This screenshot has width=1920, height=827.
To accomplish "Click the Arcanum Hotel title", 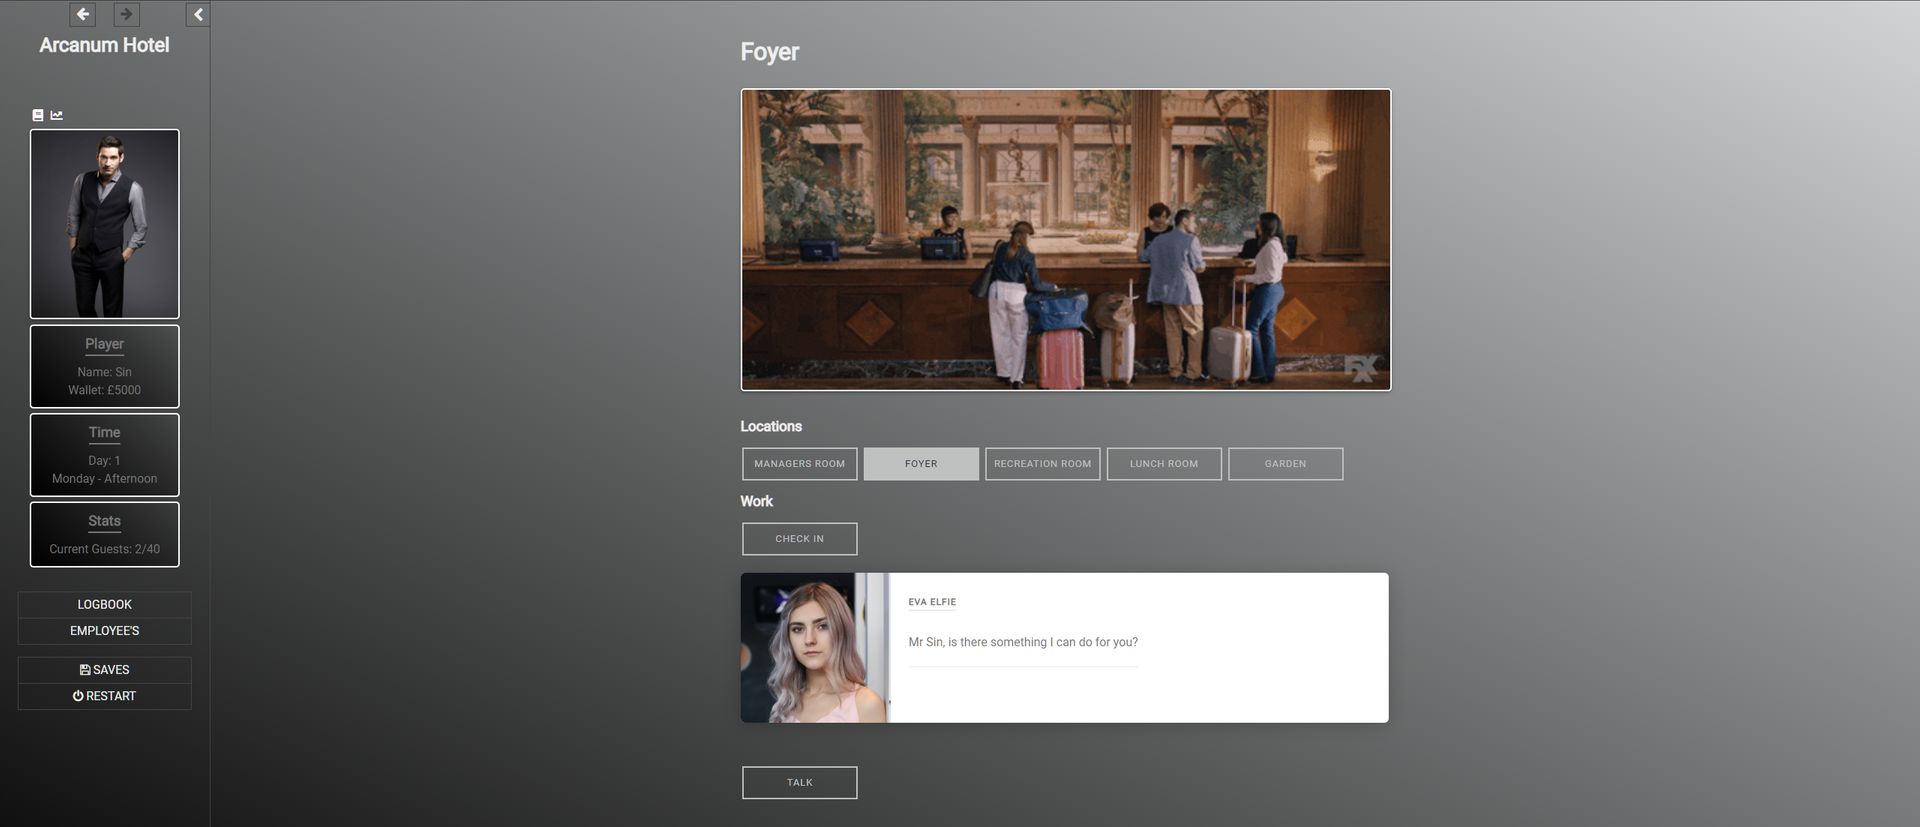I will tap(104, 45).
